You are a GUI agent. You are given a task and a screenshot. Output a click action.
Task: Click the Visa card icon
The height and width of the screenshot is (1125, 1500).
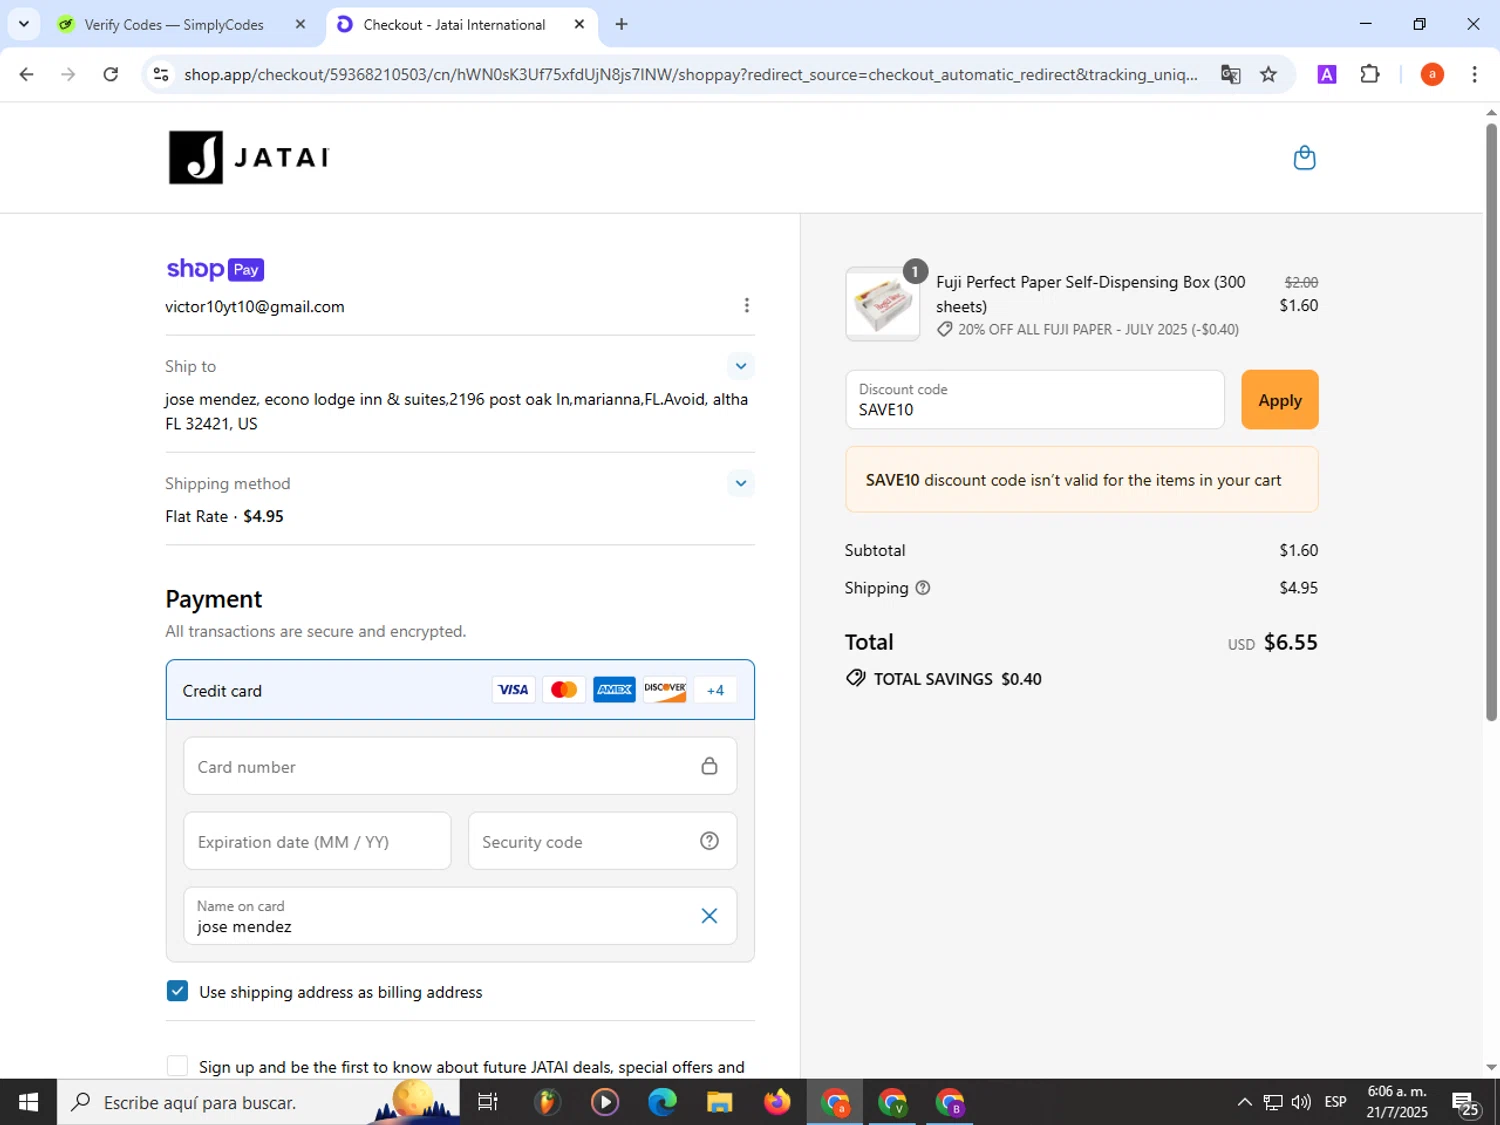tap(513, 690)
